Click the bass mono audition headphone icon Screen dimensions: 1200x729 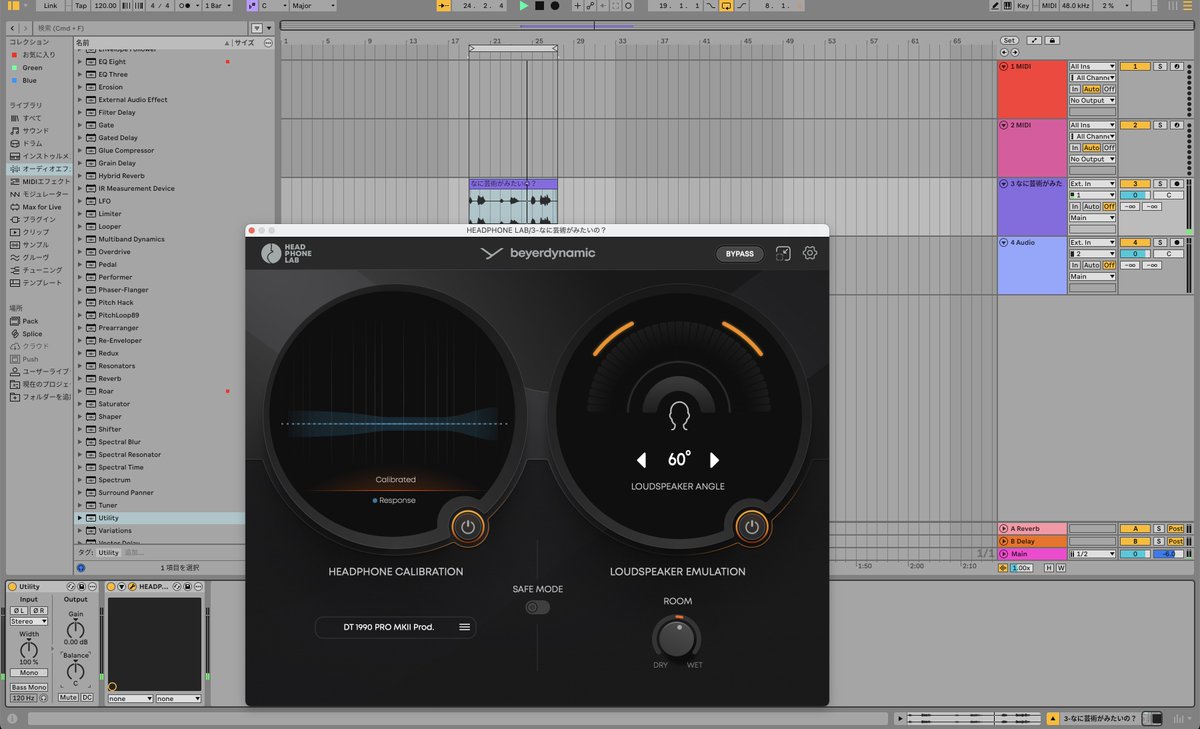pos(43,697)
